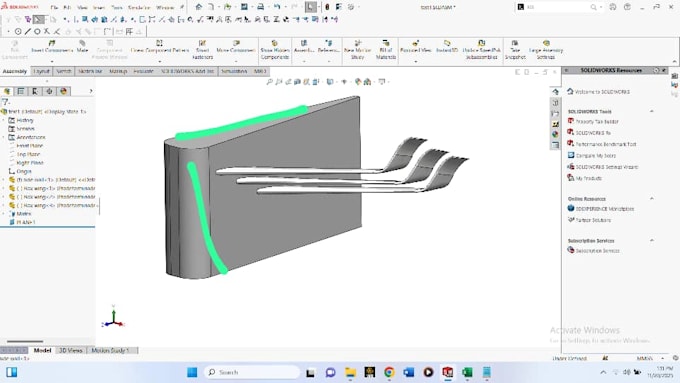Screen dimensions: 680x383
Task: Expand the History tree node
Action: pyautogui.click(x=4, y=120)
